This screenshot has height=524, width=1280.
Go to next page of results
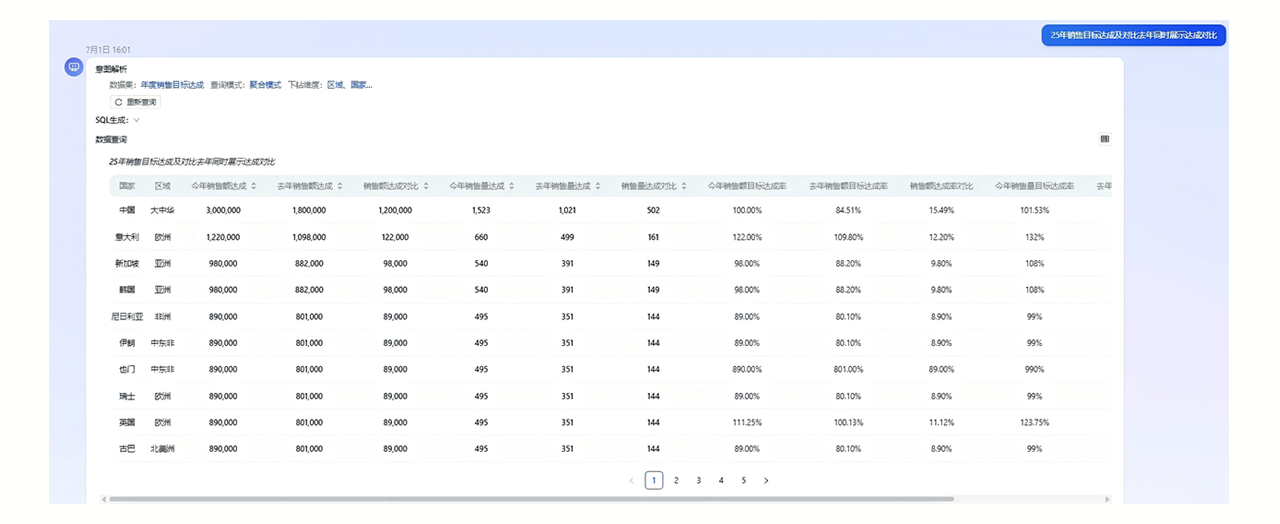point(766,481)
